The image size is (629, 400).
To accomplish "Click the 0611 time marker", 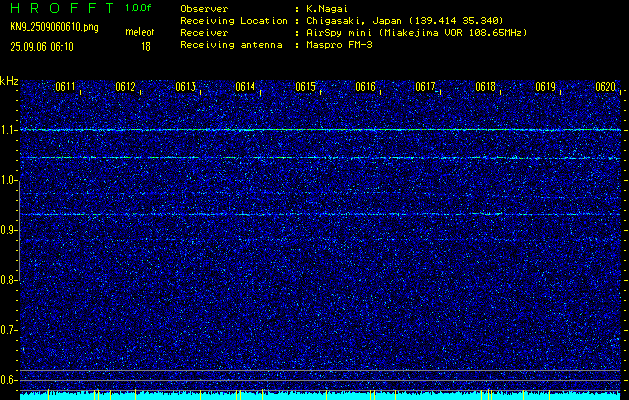I will (65, 86).
